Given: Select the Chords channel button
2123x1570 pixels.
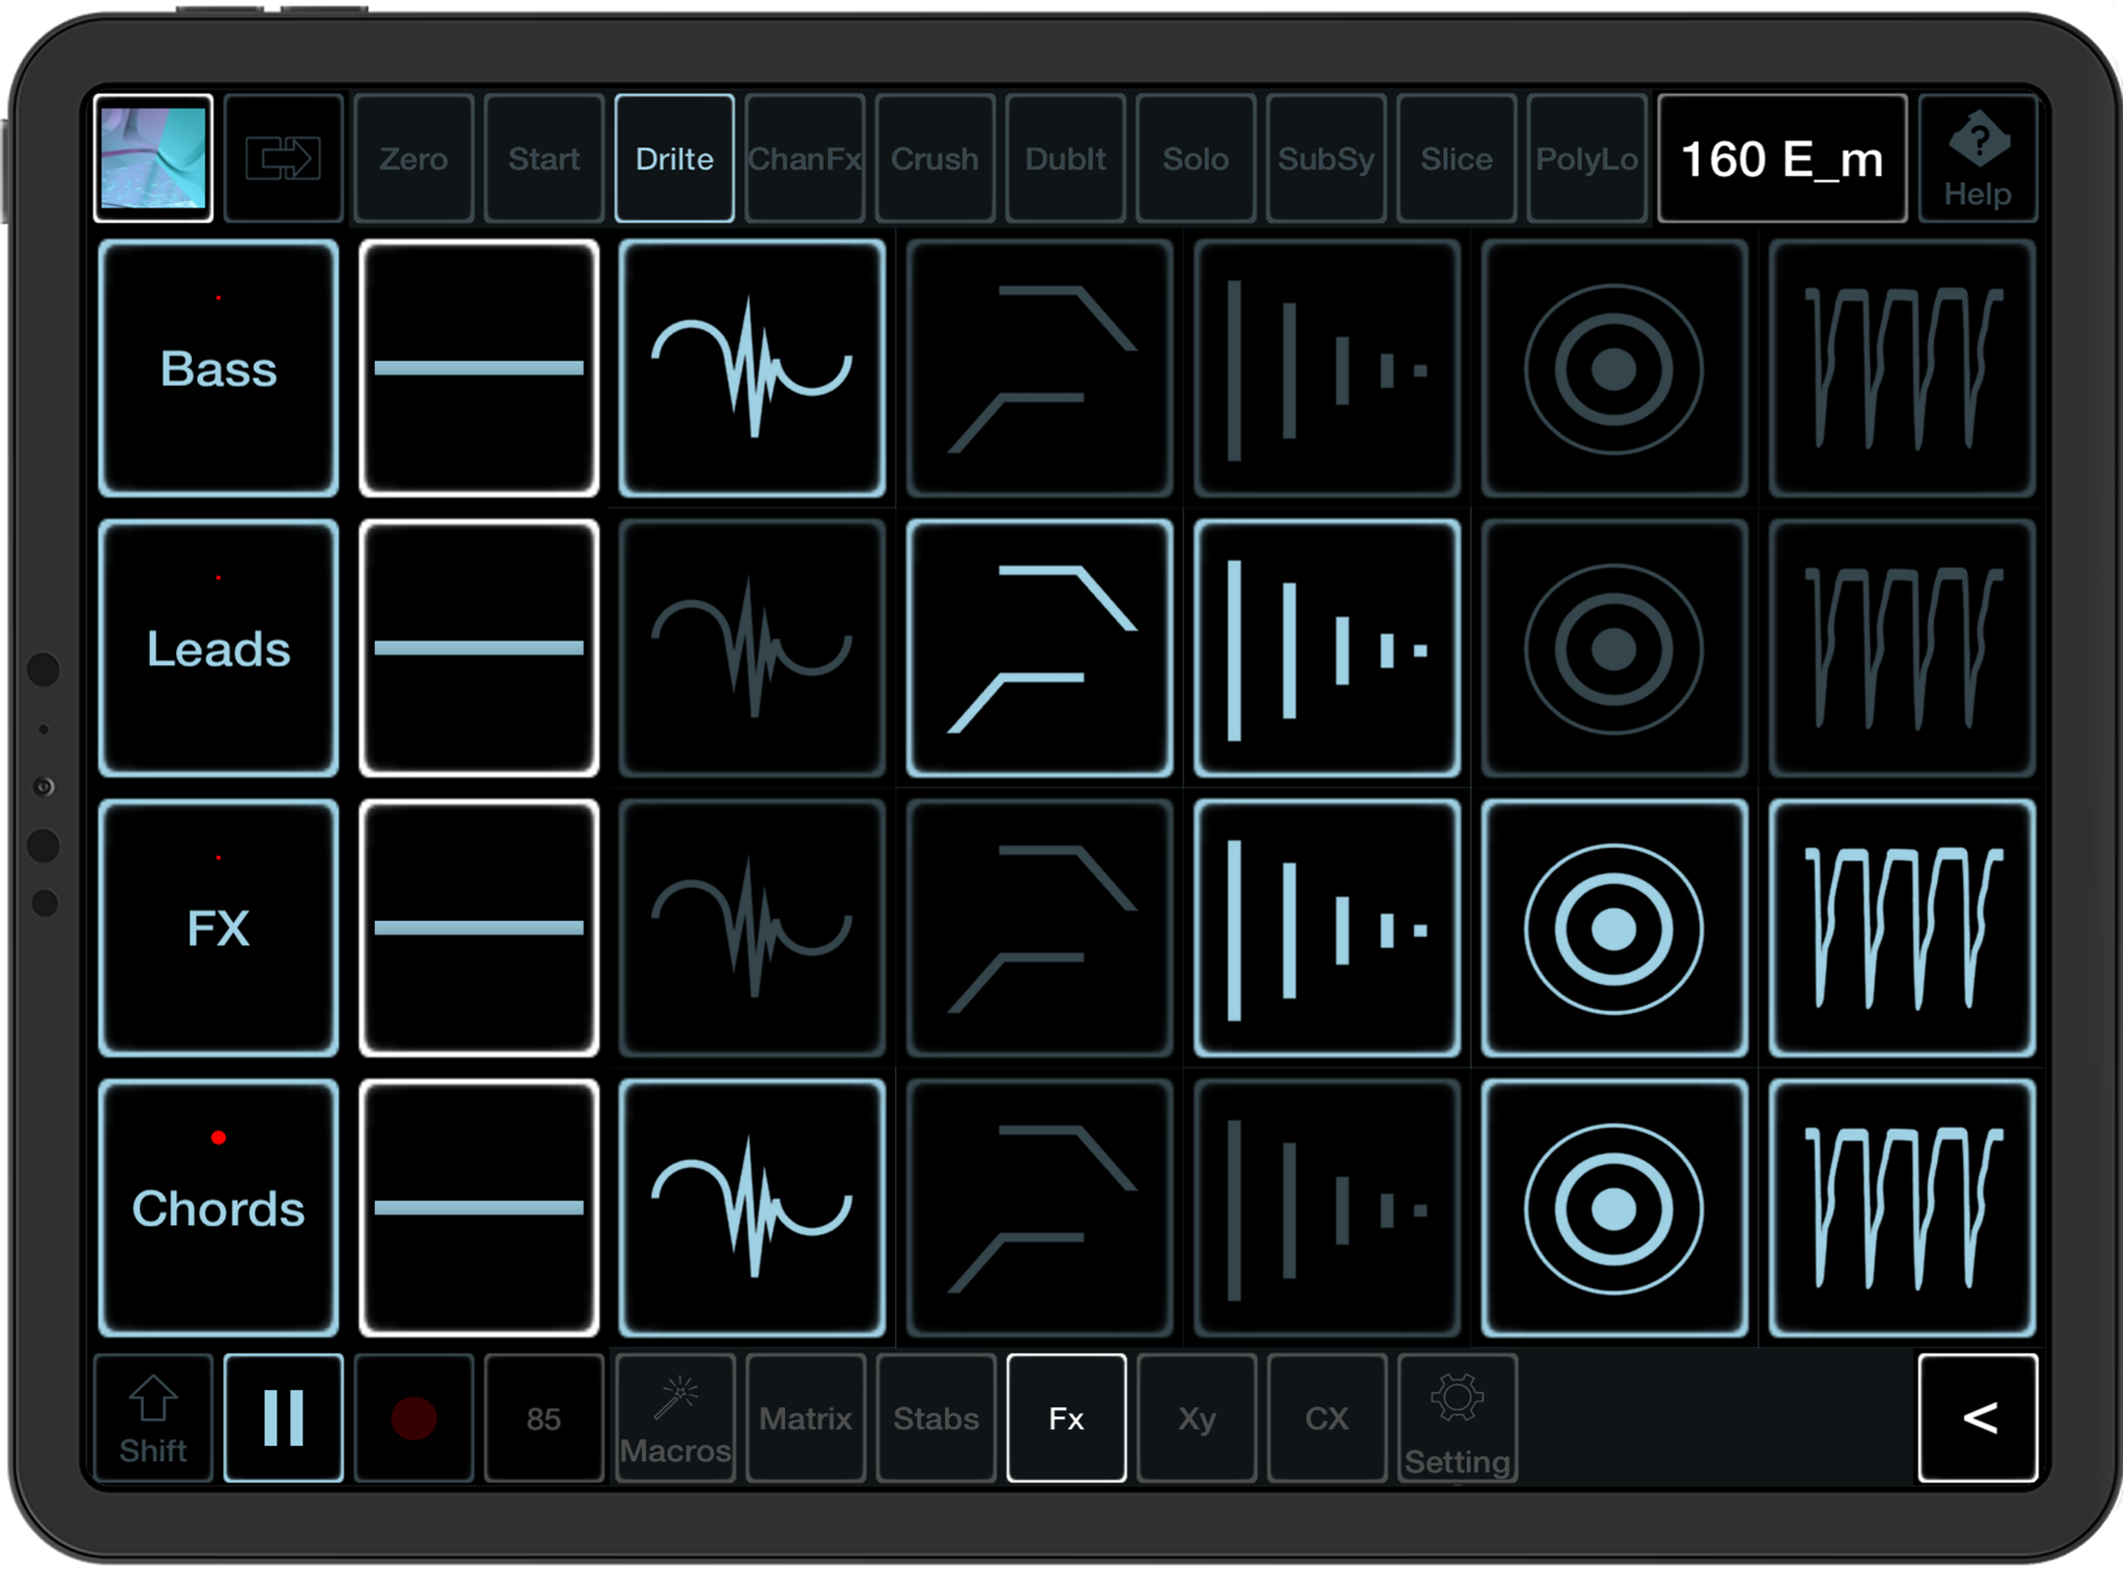Looking at the screenshot, I should tap(218, 1208).
